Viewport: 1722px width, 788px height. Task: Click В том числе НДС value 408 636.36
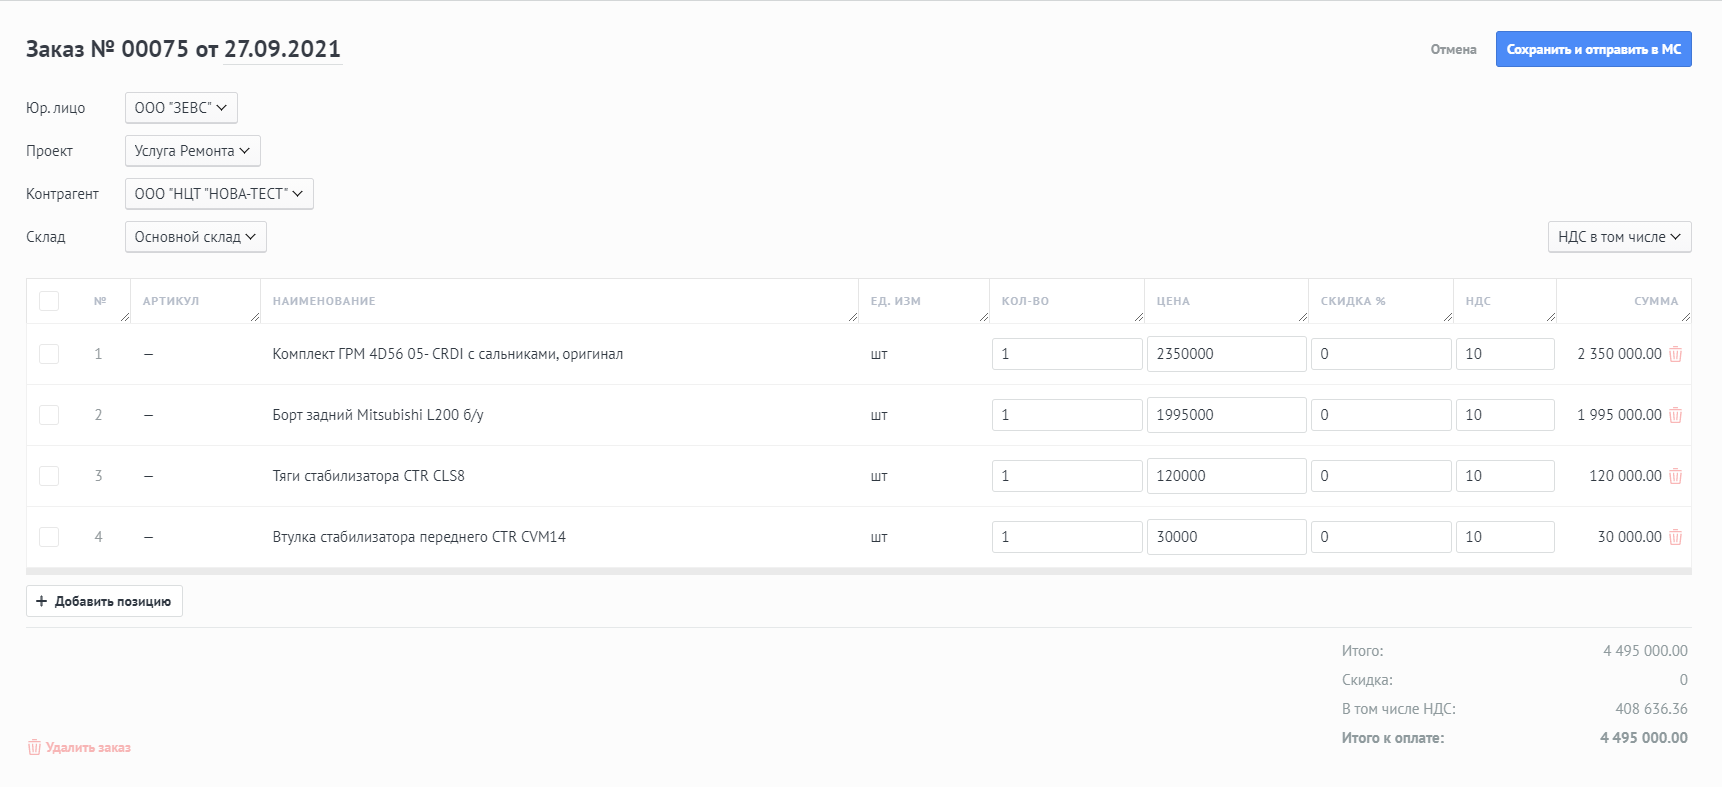coord(1651,709)
